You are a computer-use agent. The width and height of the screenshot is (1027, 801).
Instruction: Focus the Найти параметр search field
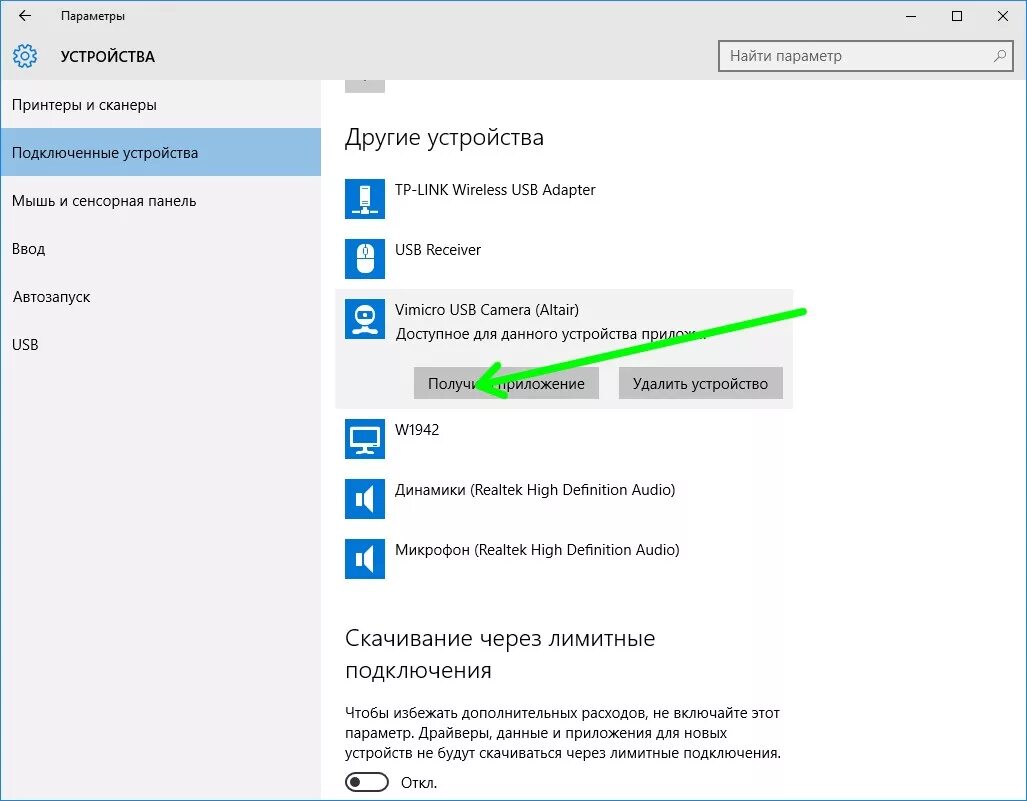(x=866, y=56)
